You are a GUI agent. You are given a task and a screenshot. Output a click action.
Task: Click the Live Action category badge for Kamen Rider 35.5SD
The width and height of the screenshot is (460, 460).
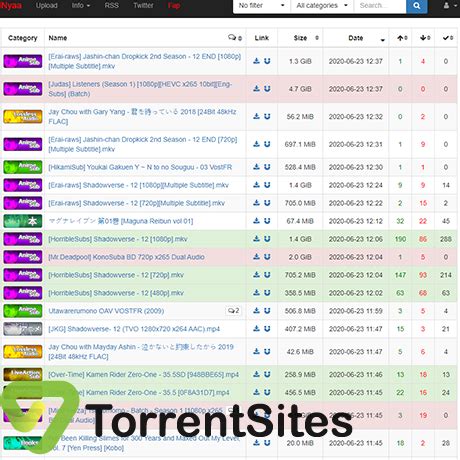click(x=23, y=374)
